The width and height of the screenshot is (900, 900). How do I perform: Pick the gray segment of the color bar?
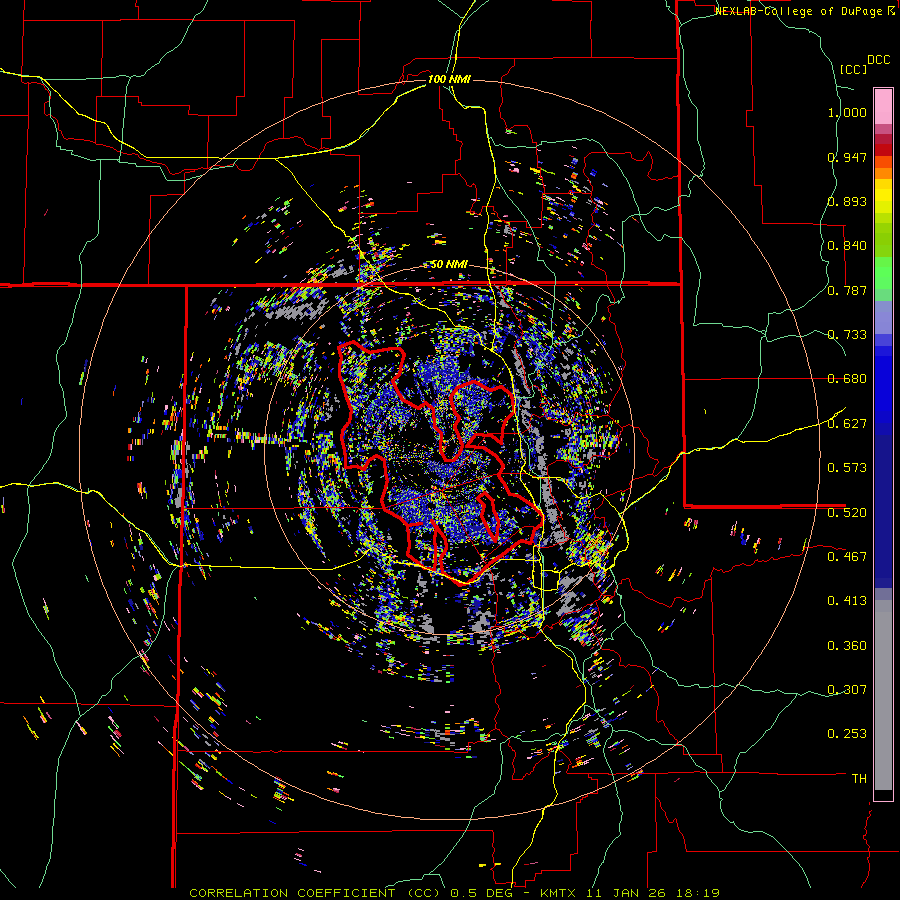[x=883, y=695]
